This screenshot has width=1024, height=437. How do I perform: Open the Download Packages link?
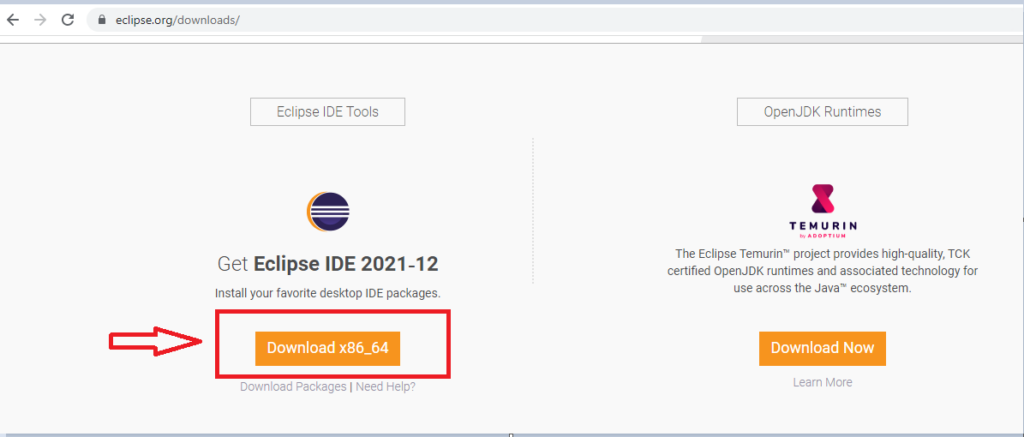(293, 387)
